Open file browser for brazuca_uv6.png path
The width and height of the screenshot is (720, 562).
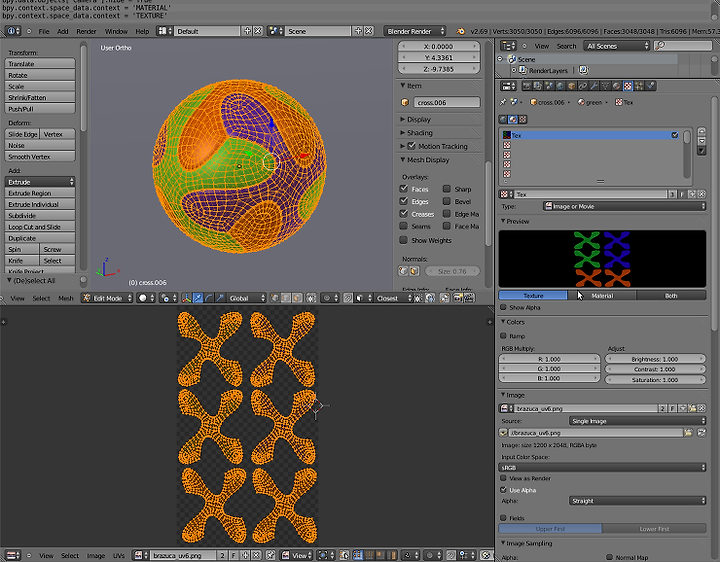688,433
